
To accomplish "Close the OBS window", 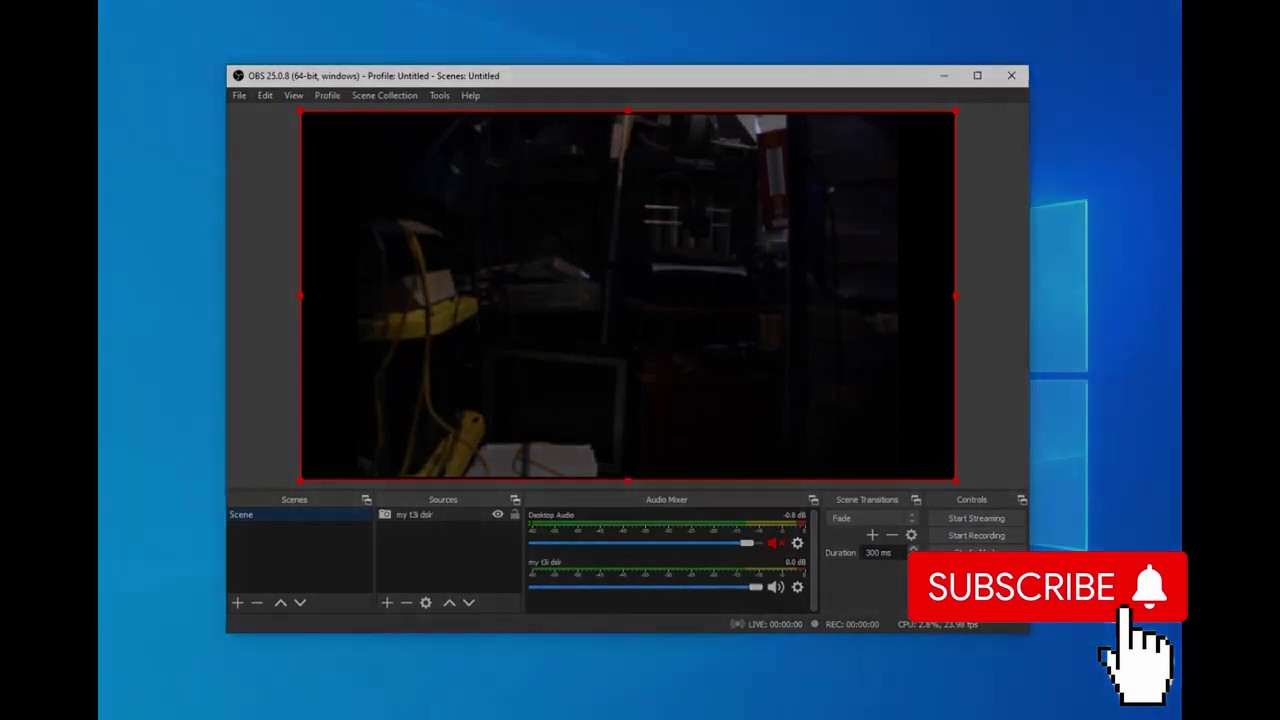I will (1011, 76).
